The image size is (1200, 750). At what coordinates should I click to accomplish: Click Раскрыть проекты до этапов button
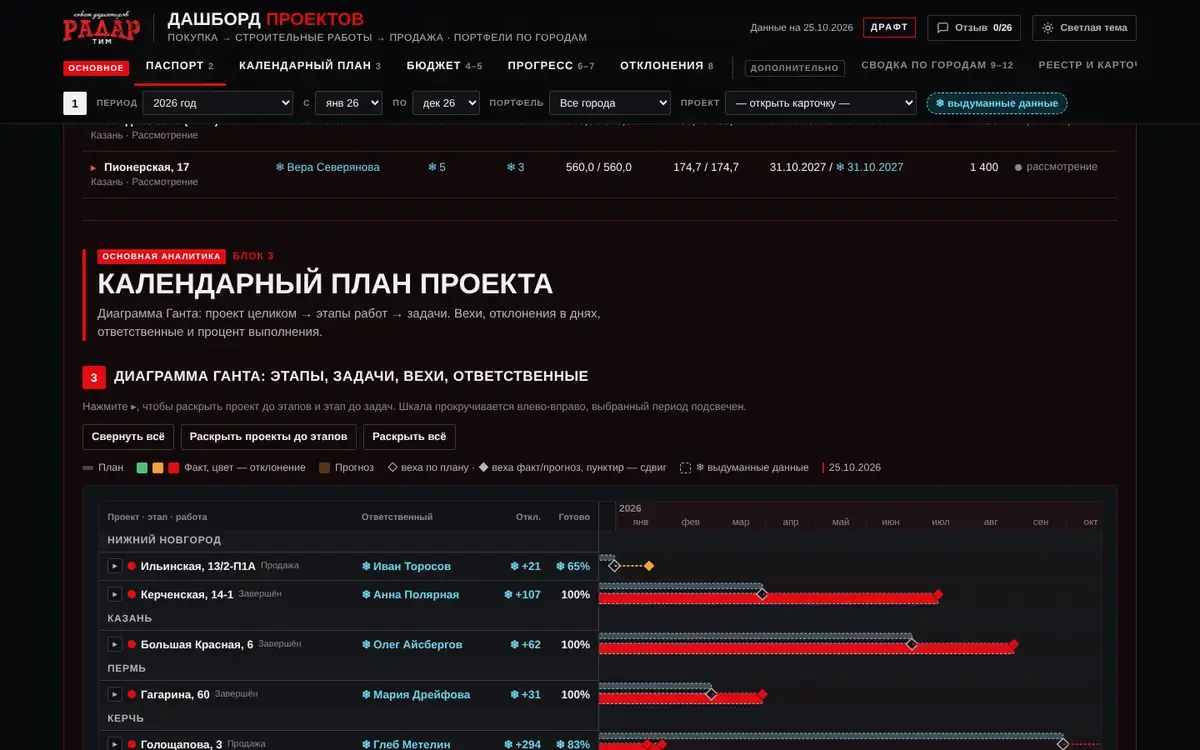(x=268, y=437)
